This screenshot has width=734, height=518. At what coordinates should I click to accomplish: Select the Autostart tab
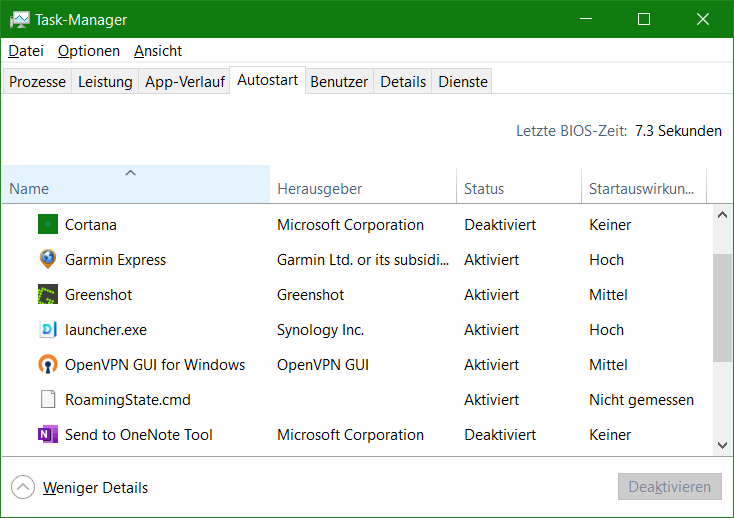point(267,80)
